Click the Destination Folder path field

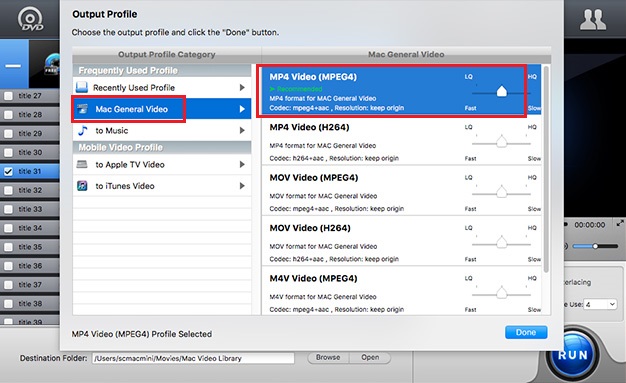click(193, 358)
